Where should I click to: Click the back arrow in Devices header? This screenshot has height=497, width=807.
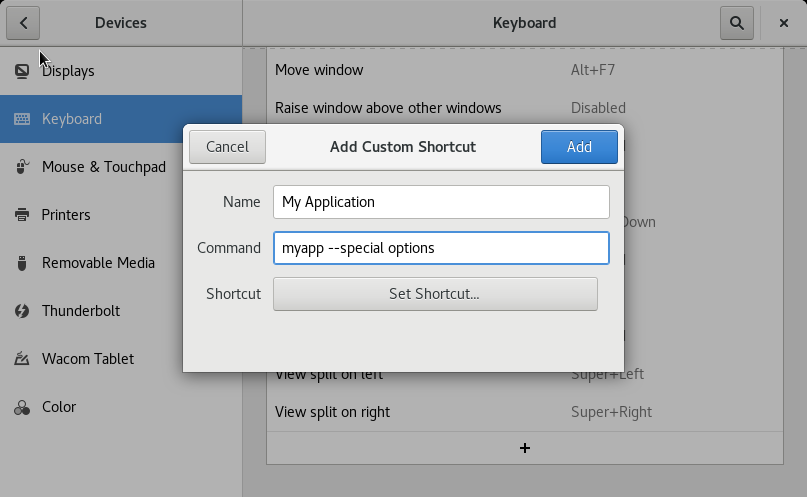click(23, 23)
